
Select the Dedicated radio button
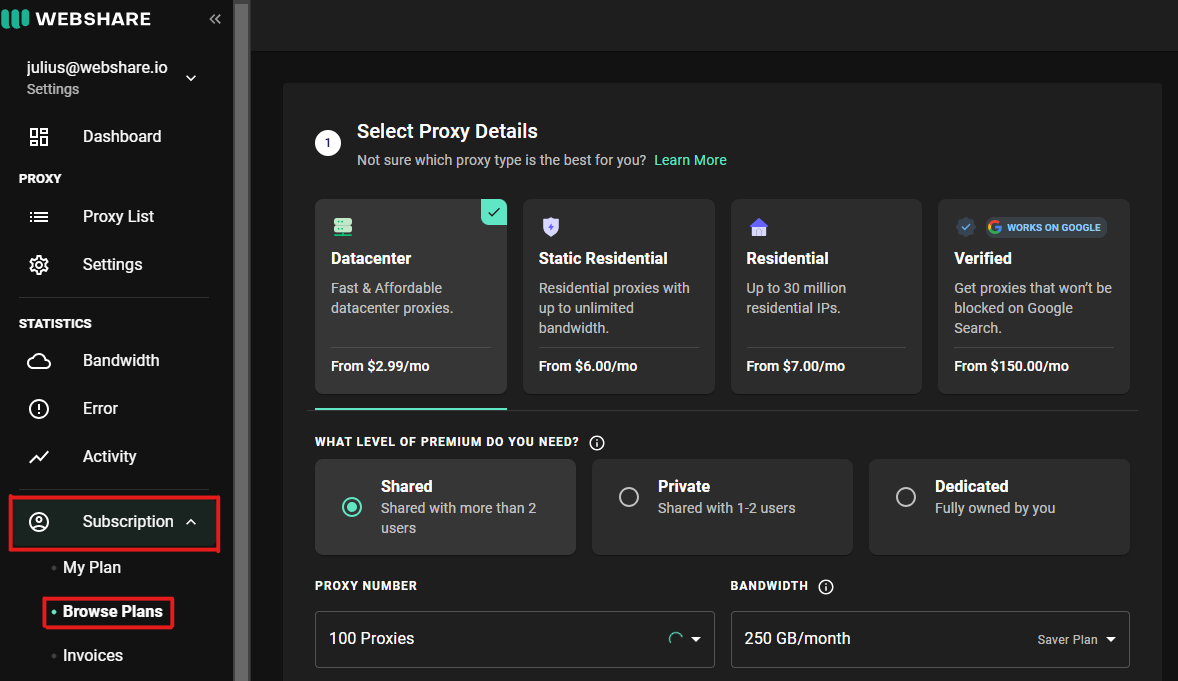pyautogui.click(x=906, y=497)
